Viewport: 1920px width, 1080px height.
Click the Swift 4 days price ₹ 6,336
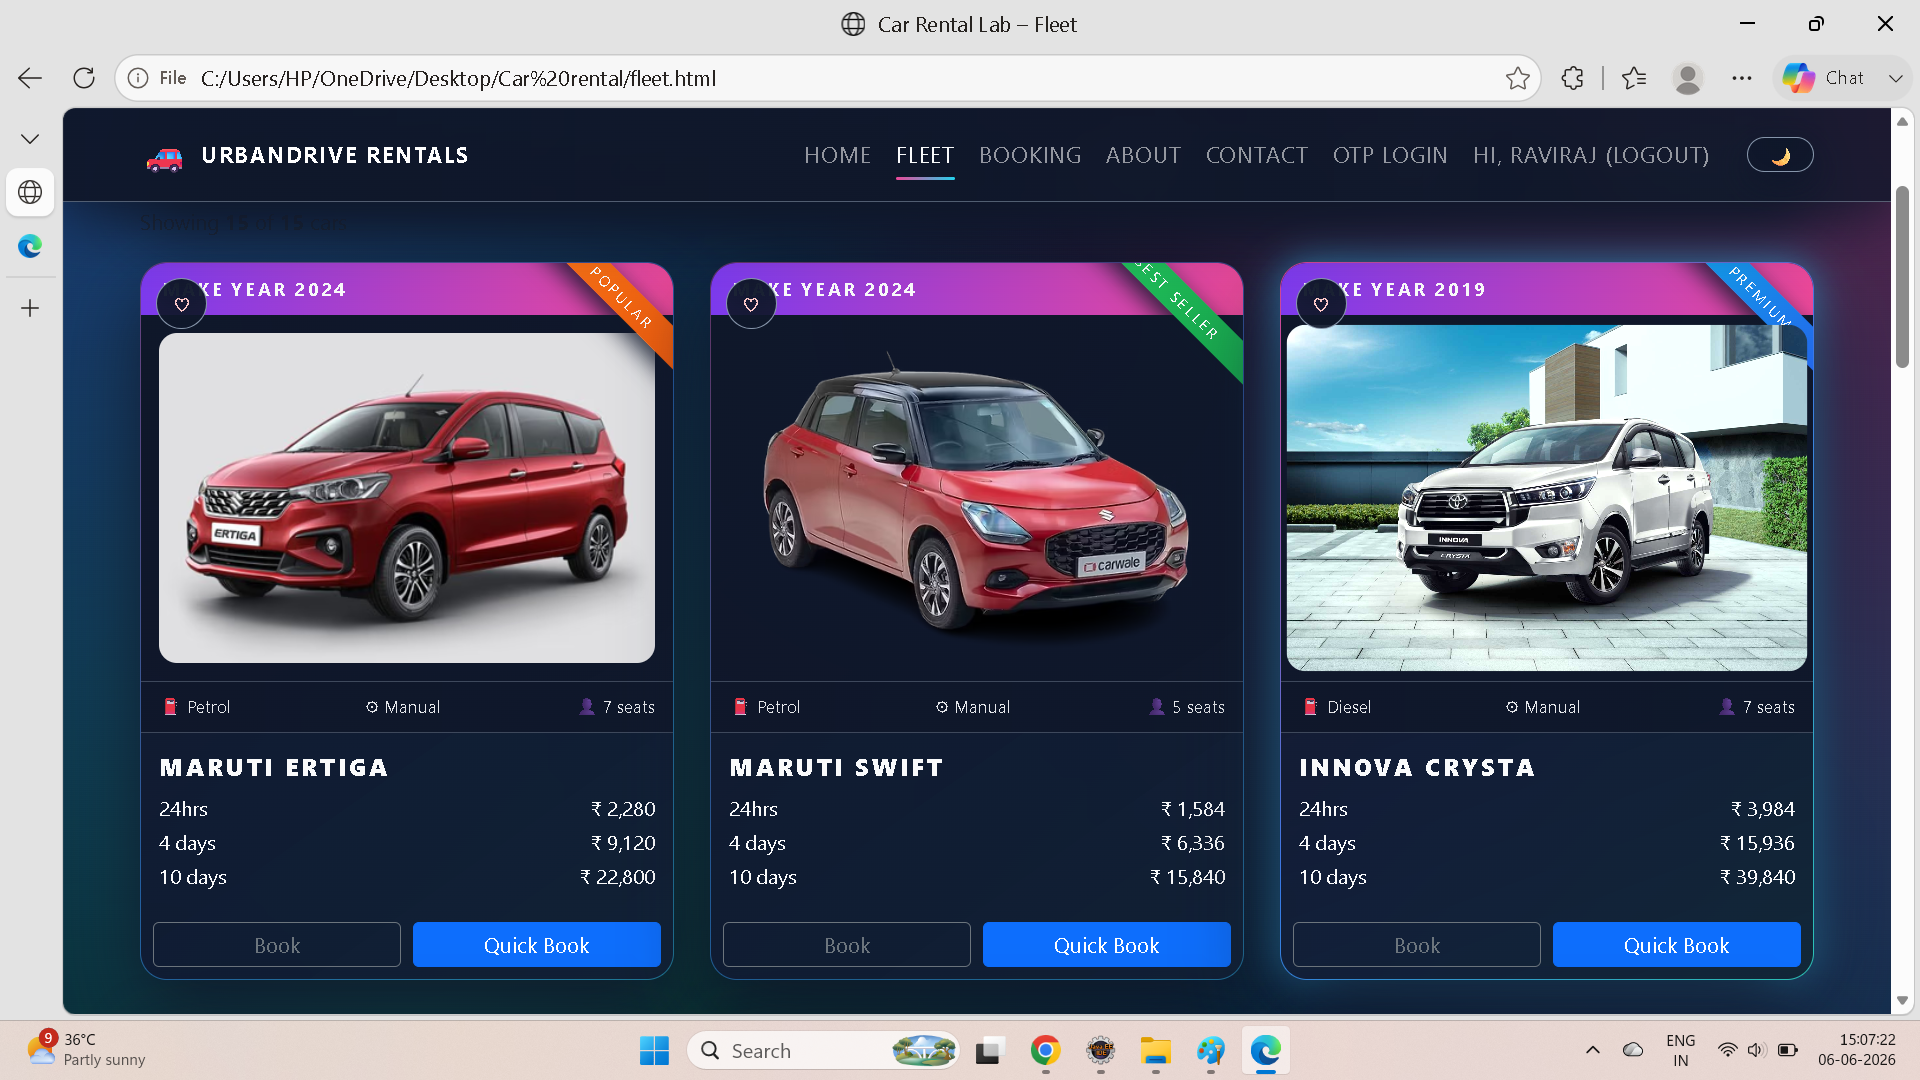1192,843
